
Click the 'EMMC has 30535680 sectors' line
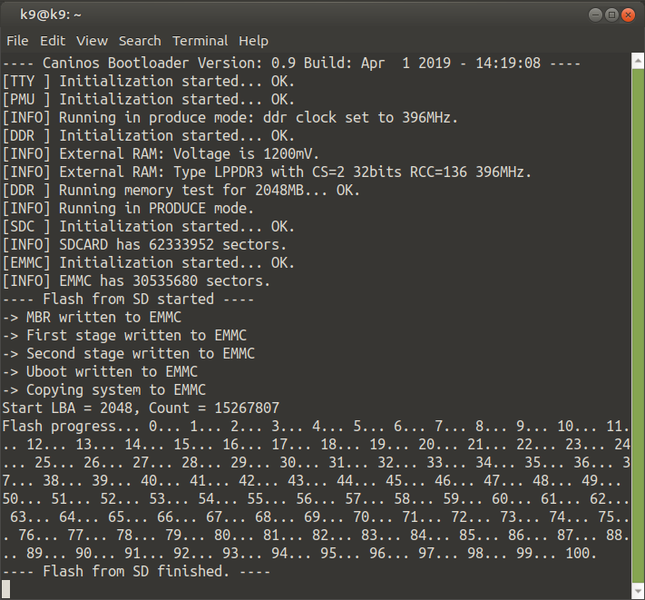click(136, 281)
